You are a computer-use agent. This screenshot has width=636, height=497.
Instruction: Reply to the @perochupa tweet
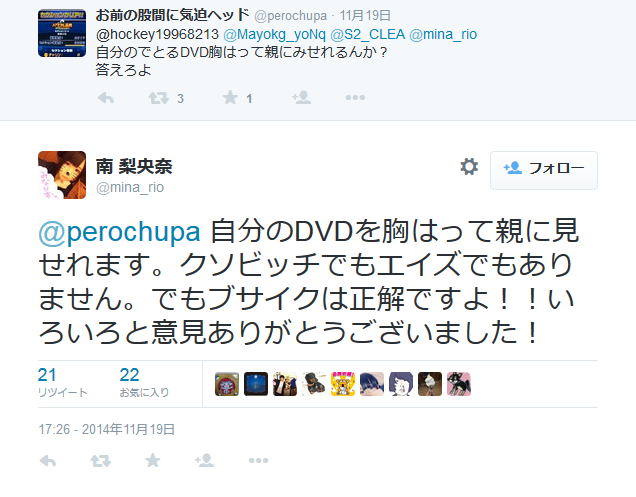(x=106, y=98)
